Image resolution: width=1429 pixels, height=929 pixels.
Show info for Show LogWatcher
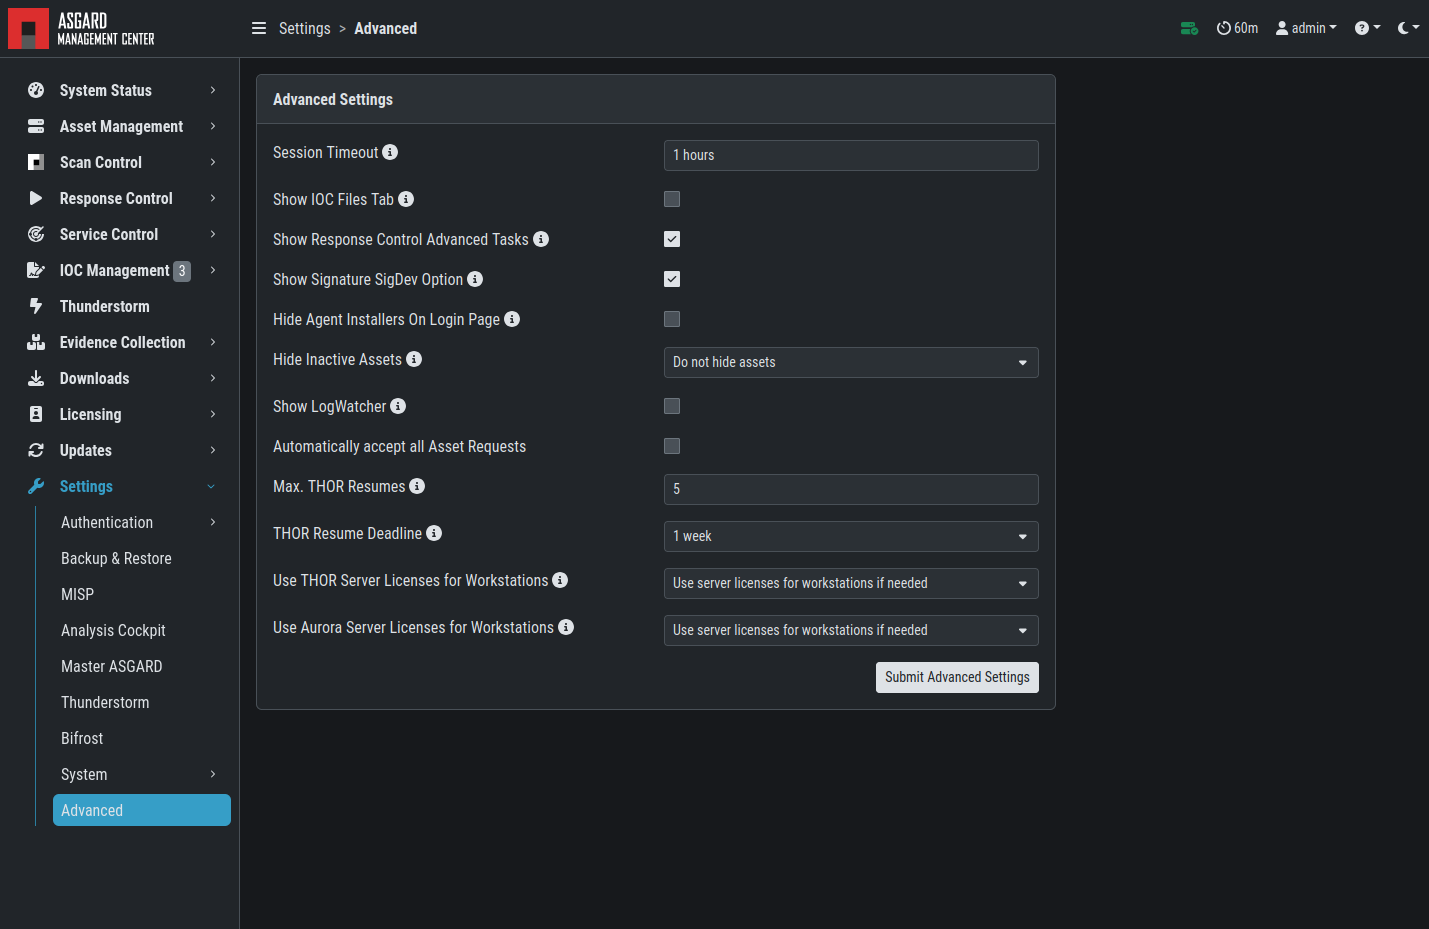398,406
